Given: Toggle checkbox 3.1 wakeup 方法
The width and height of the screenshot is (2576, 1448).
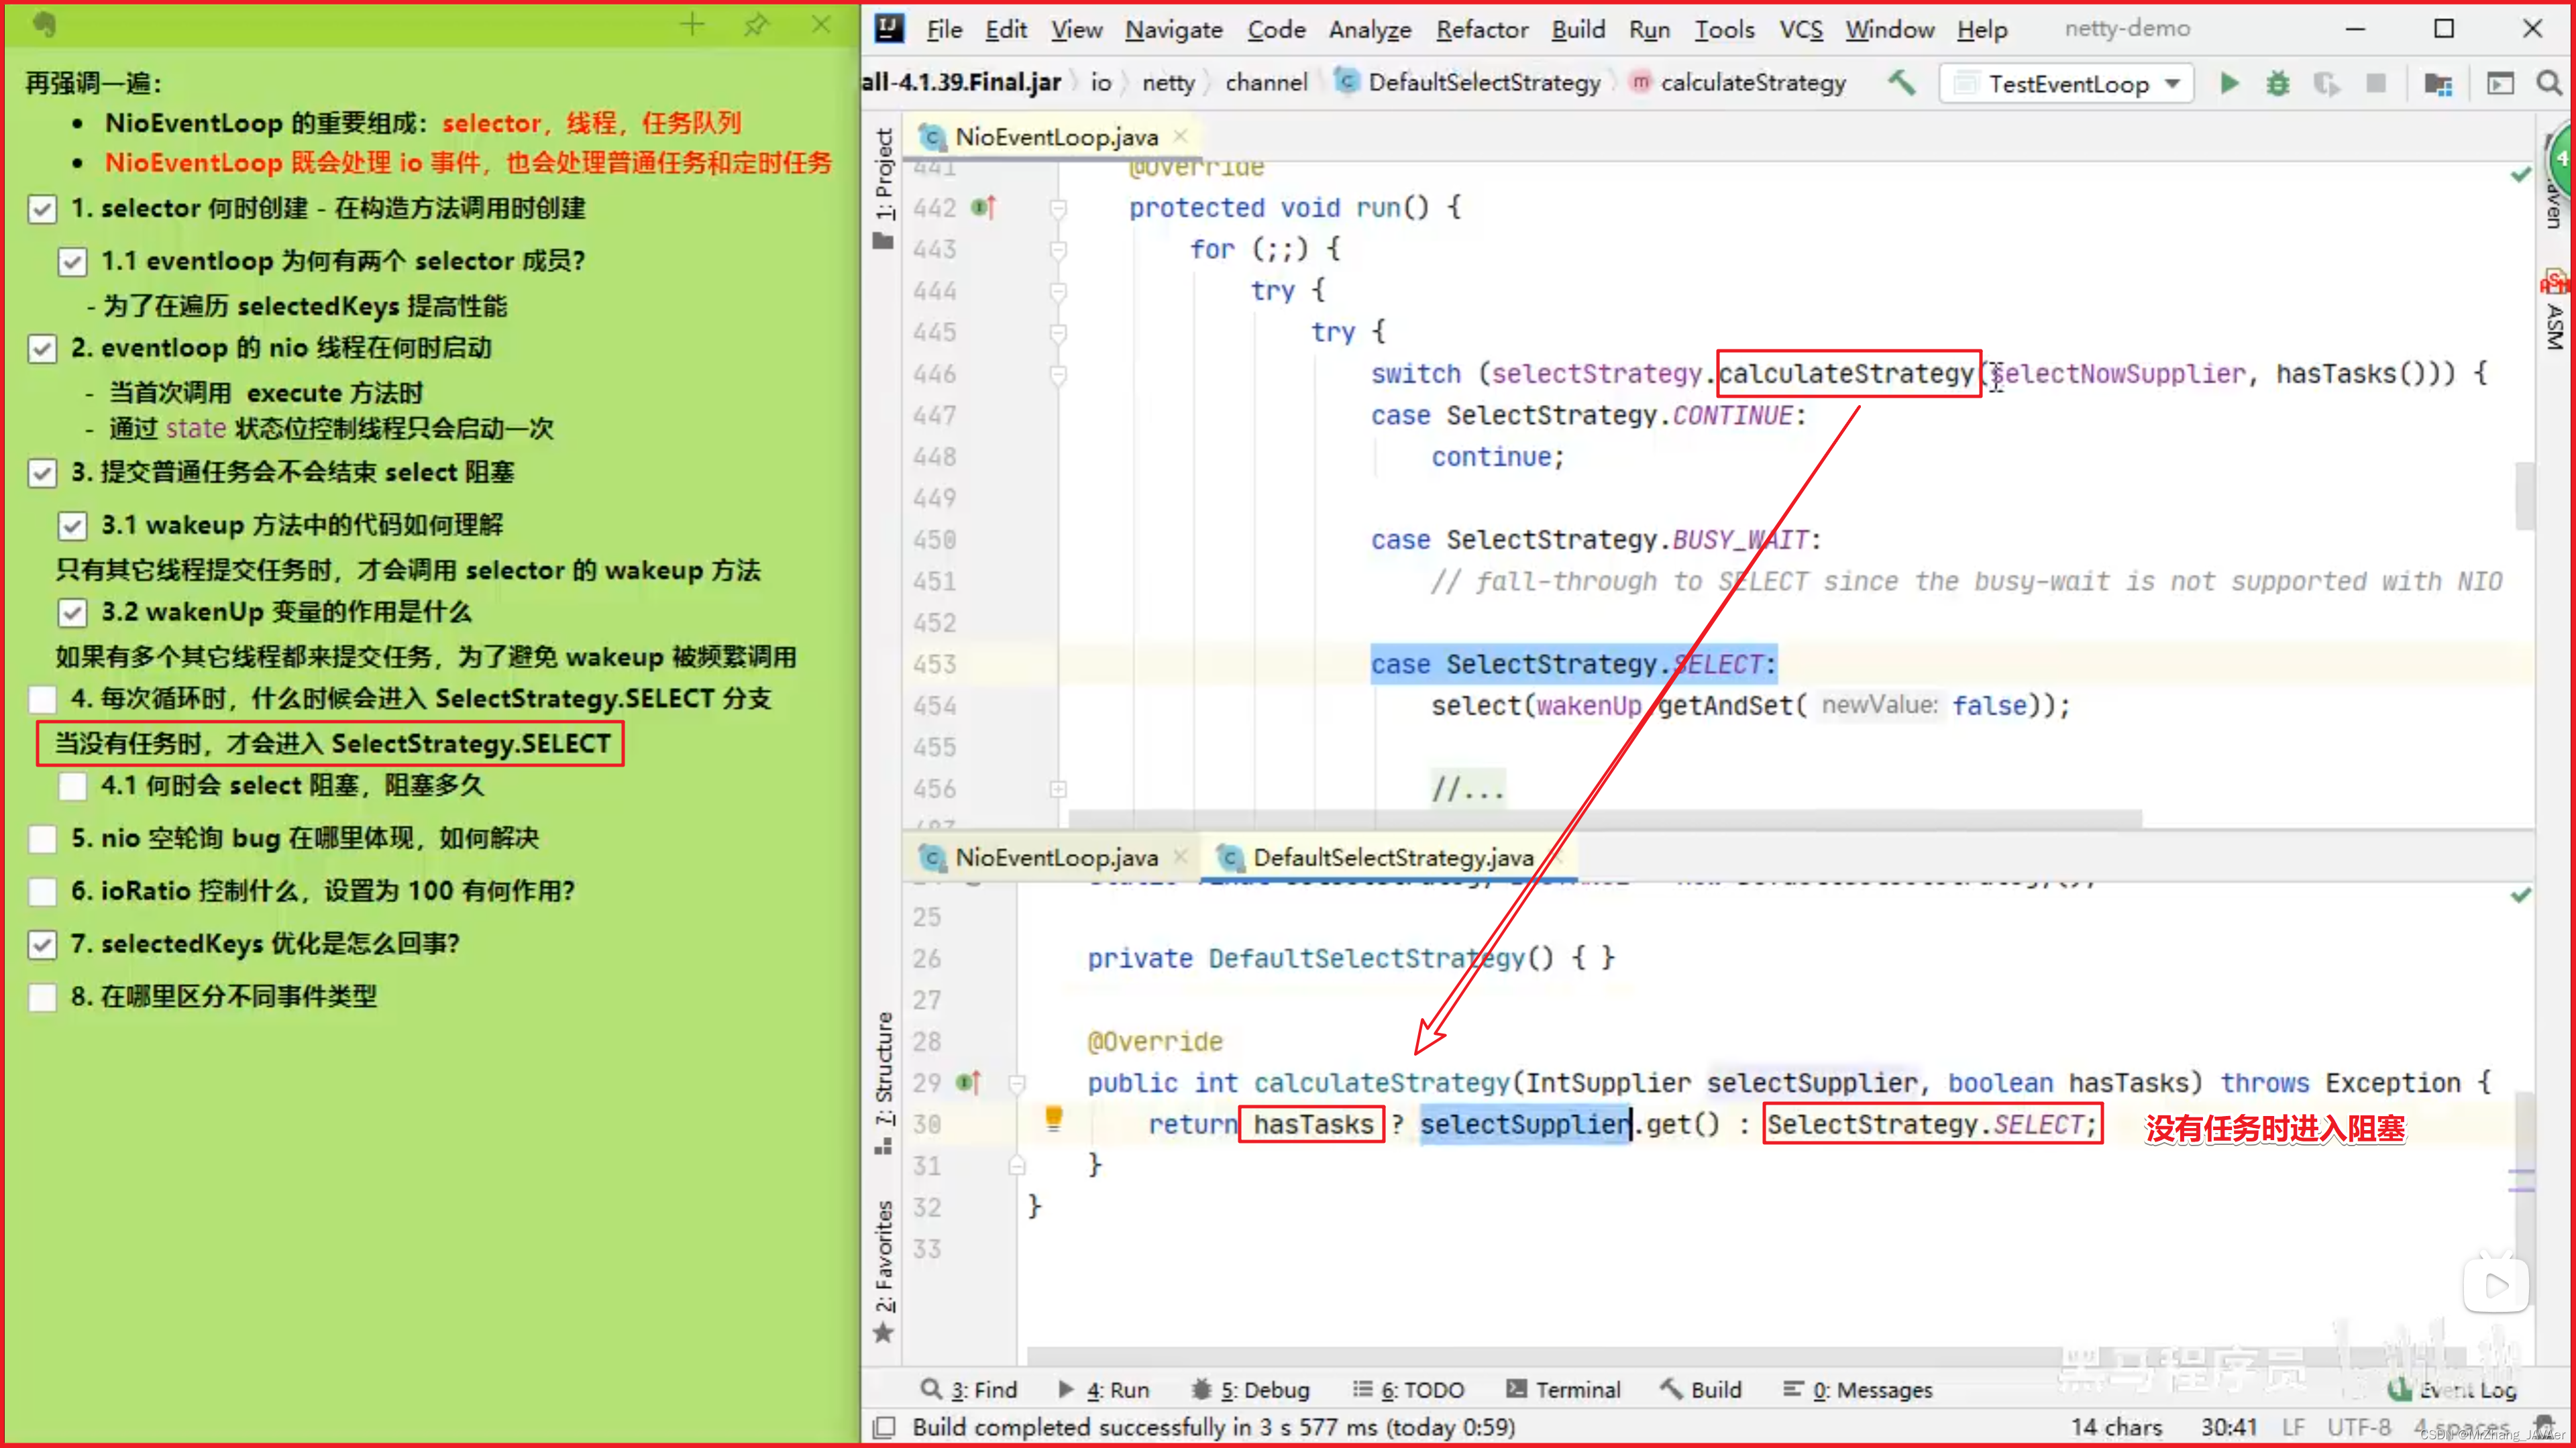Looking at the screenshot, I should 72,526.
